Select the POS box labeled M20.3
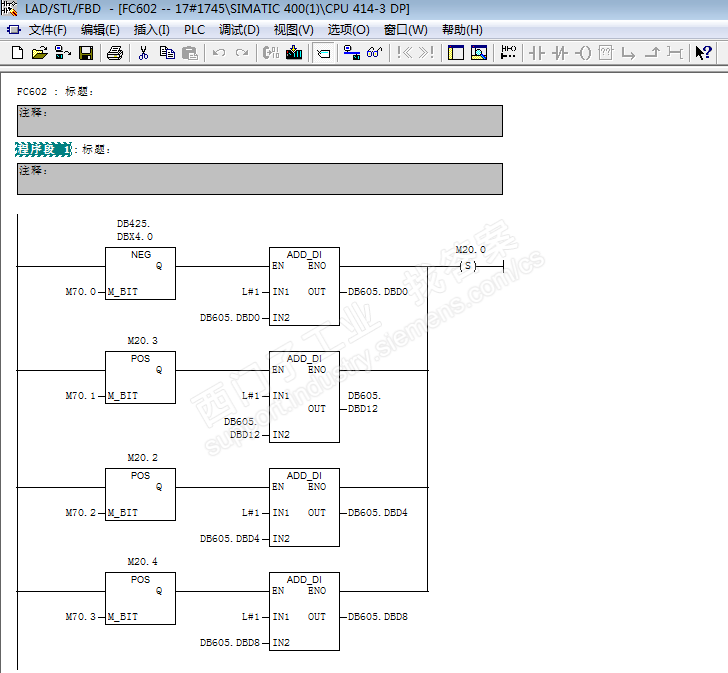 coord(140,377)
